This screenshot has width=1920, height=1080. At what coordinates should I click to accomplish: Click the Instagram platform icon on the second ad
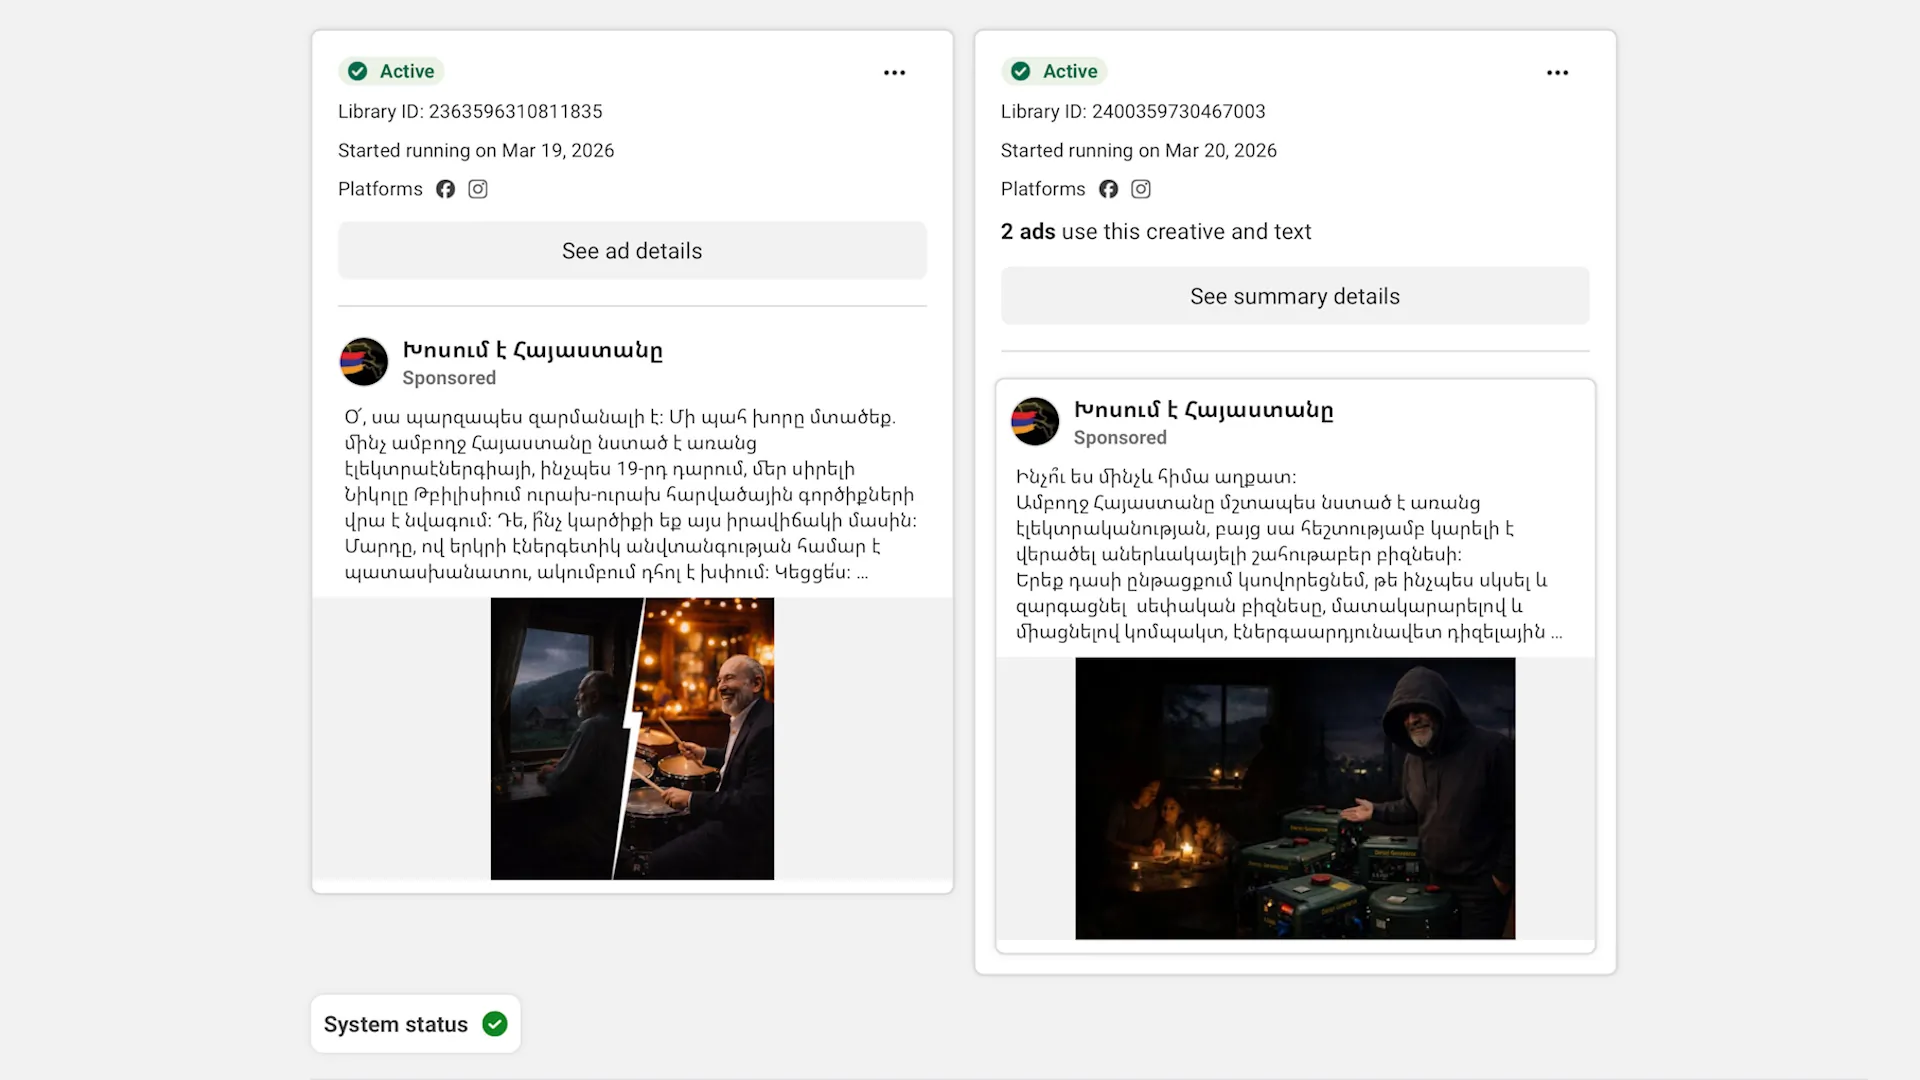[x=1141, y=189]
